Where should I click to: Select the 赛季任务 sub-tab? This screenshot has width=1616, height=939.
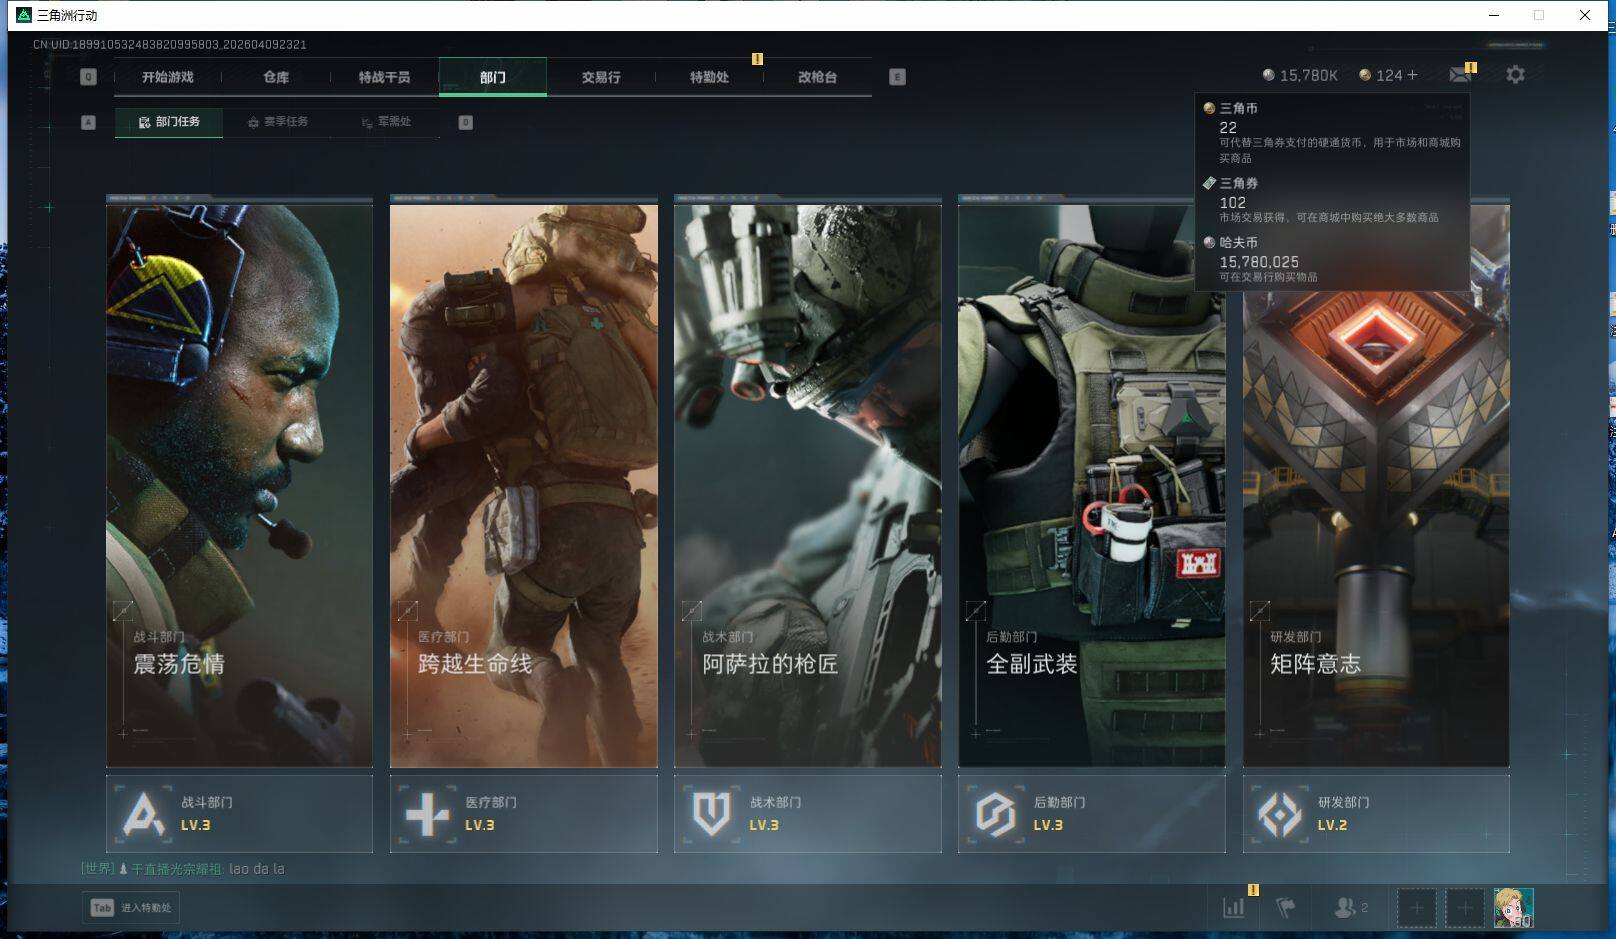pos(278,122)
